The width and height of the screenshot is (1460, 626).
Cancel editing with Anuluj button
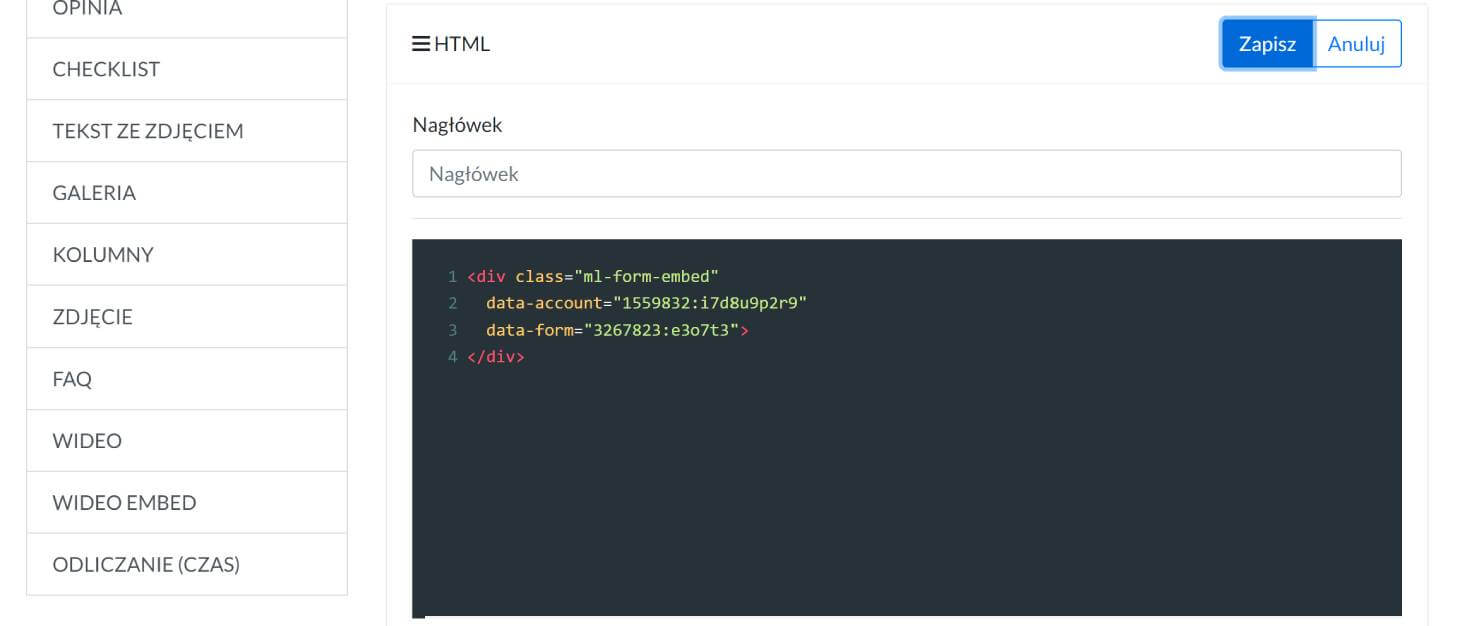(x=1356, y=44)
